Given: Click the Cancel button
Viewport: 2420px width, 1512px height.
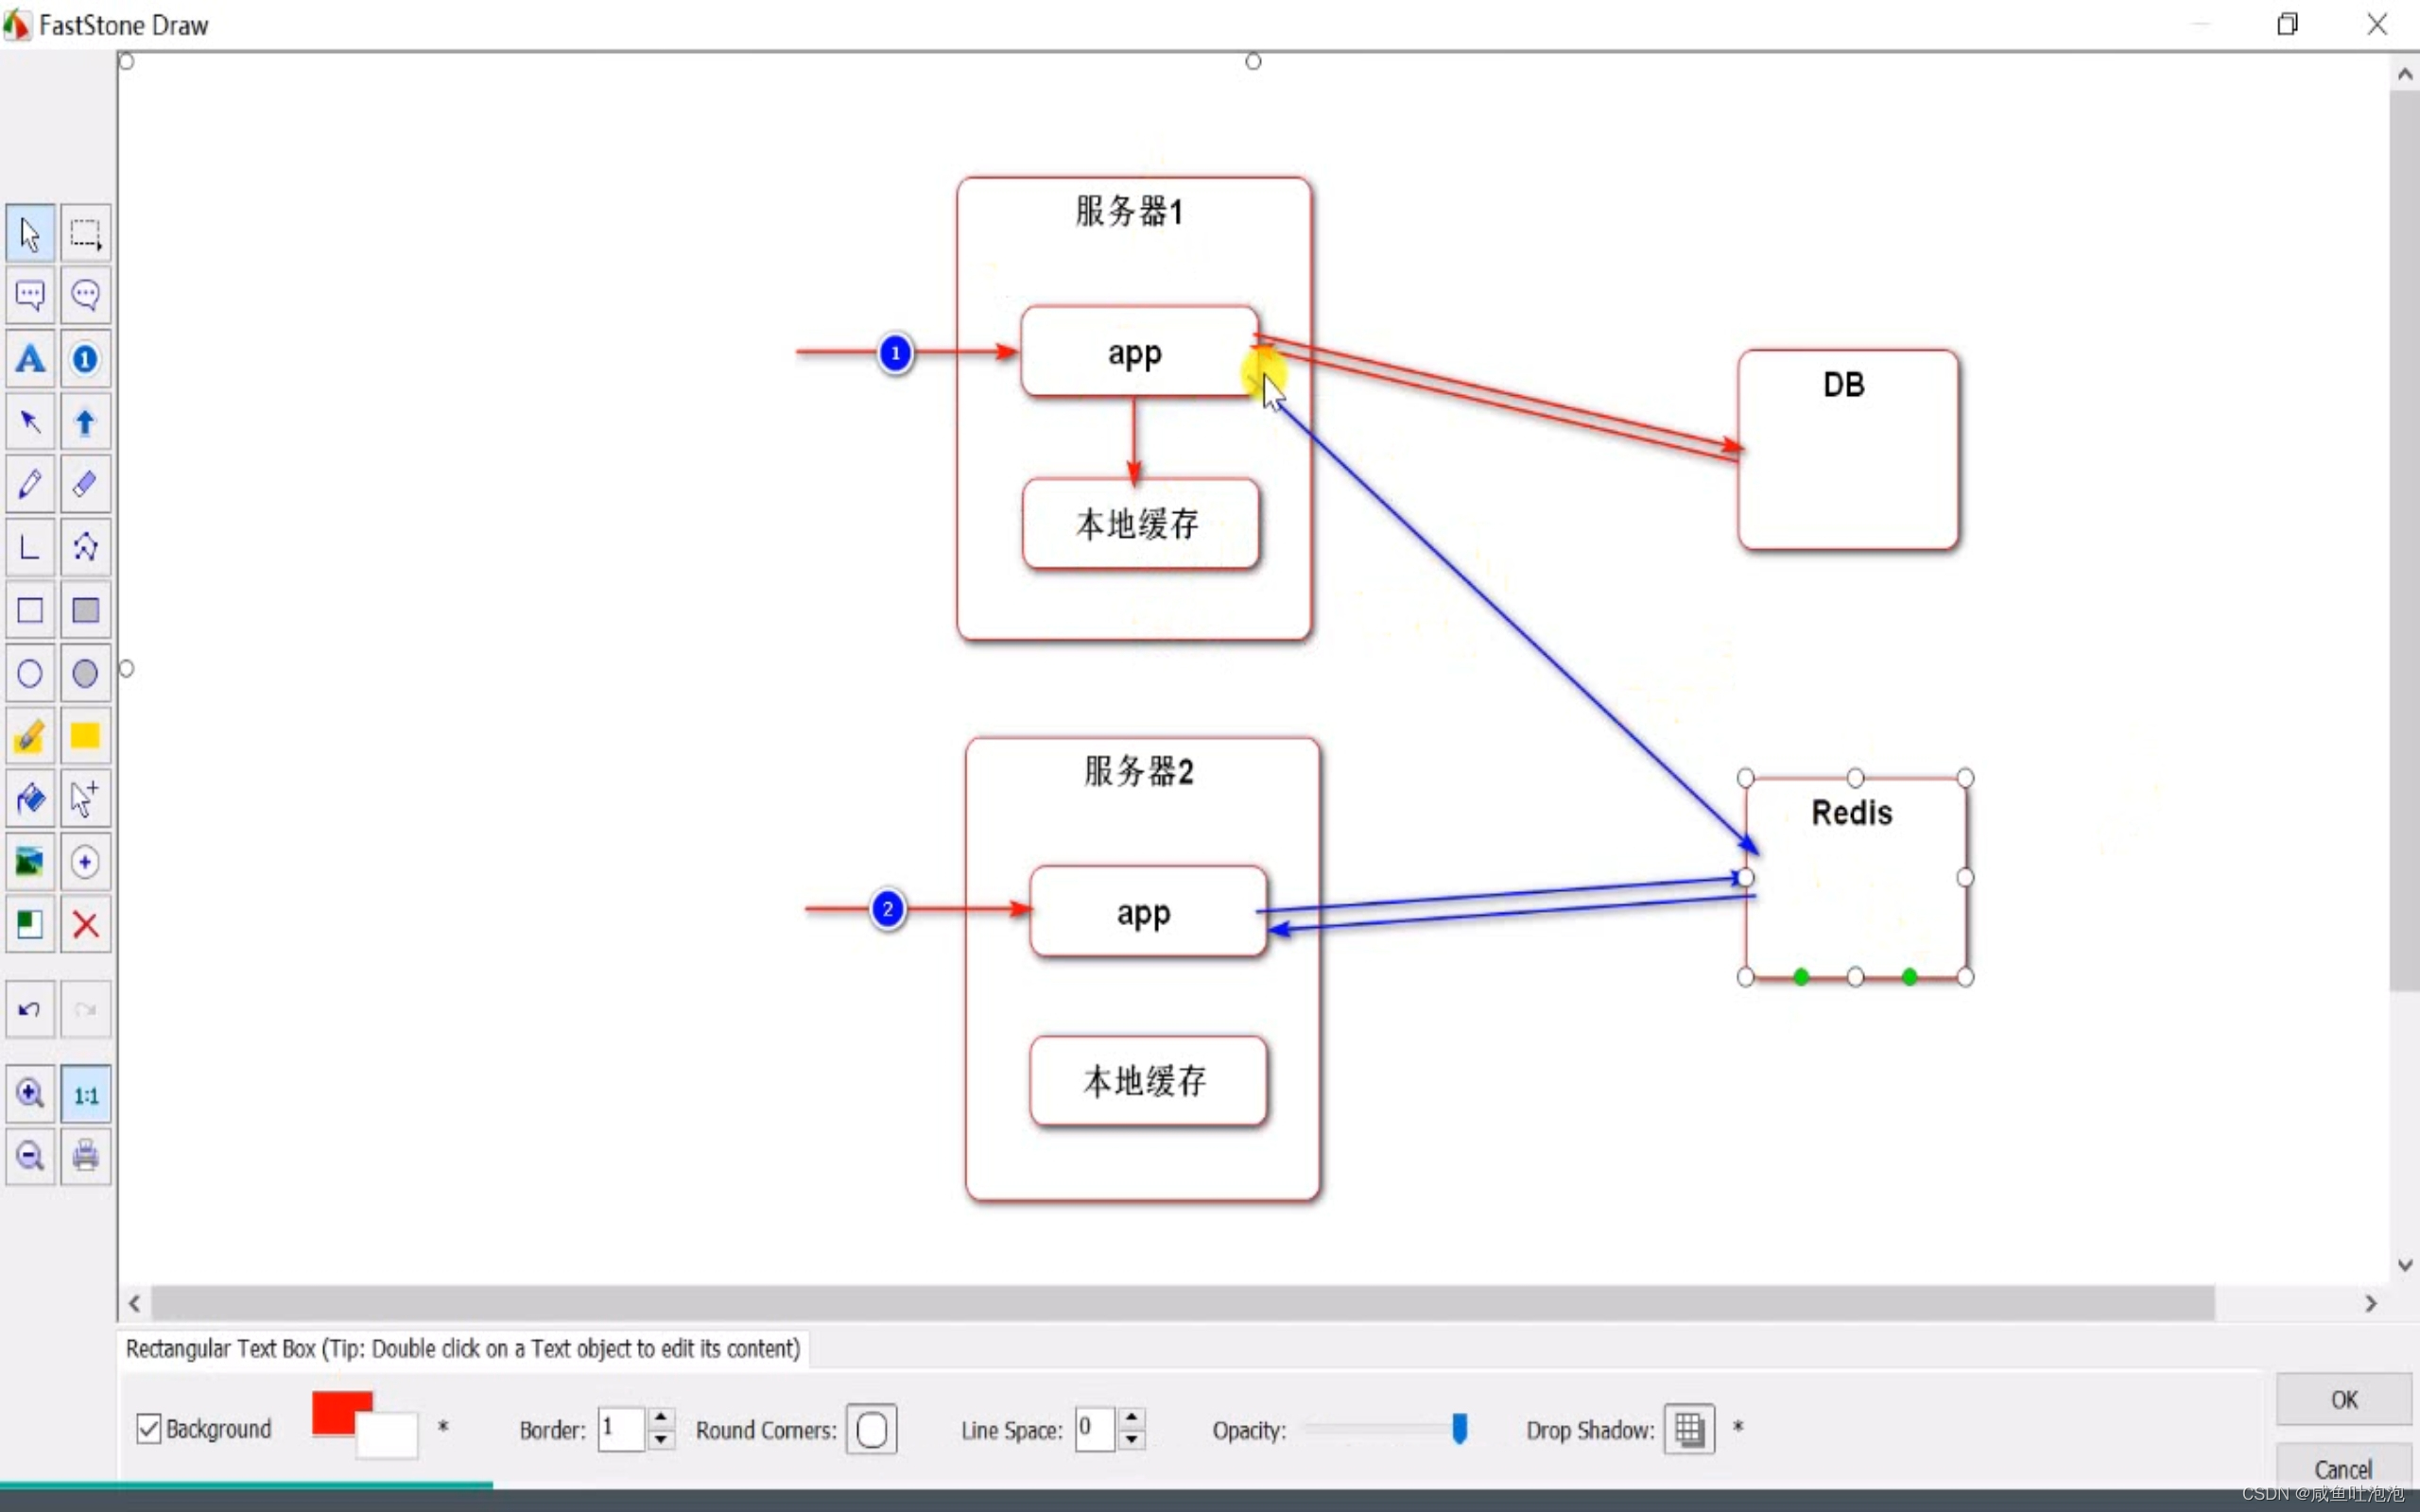Looking at the screenshot, I should 2343,1468.
